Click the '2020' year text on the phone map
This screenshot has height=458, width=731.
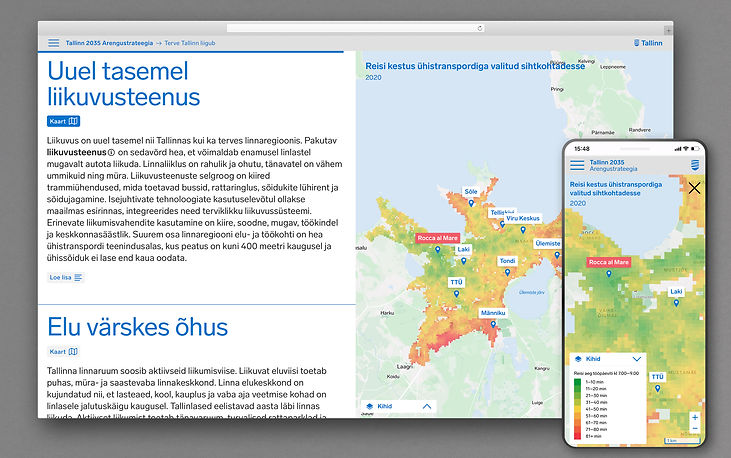(578, 203)
